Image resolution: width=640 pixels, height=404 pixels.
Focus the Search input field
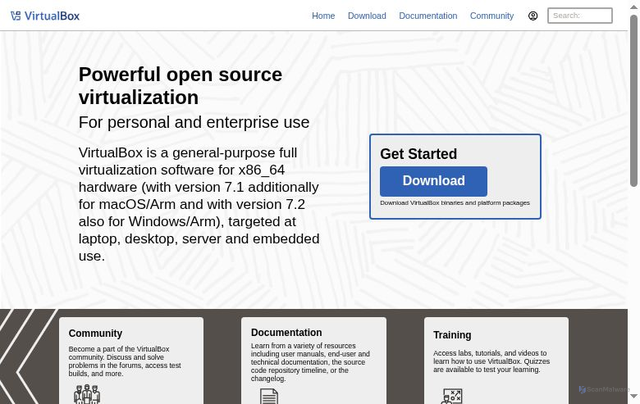[580, 16]
